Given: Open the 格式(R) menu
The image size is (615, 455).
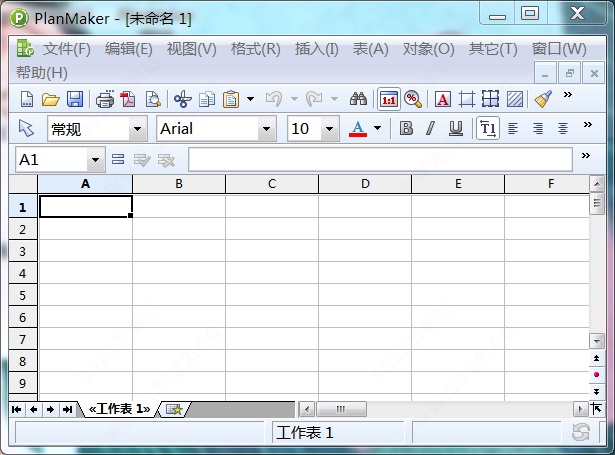Looking at the screenshot, I should [x=255, y=49].
